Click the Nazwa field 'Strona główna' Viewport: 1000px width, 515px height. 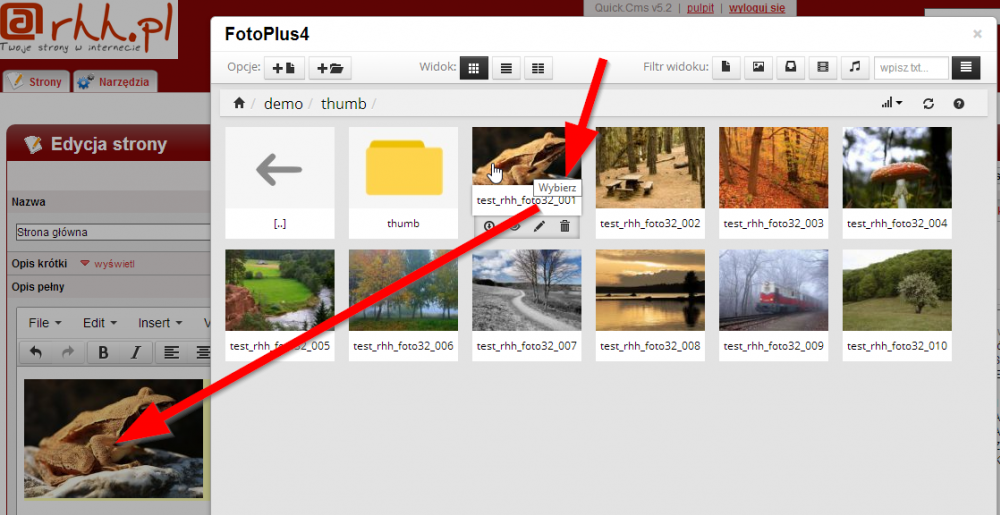[x=114, y=232]
